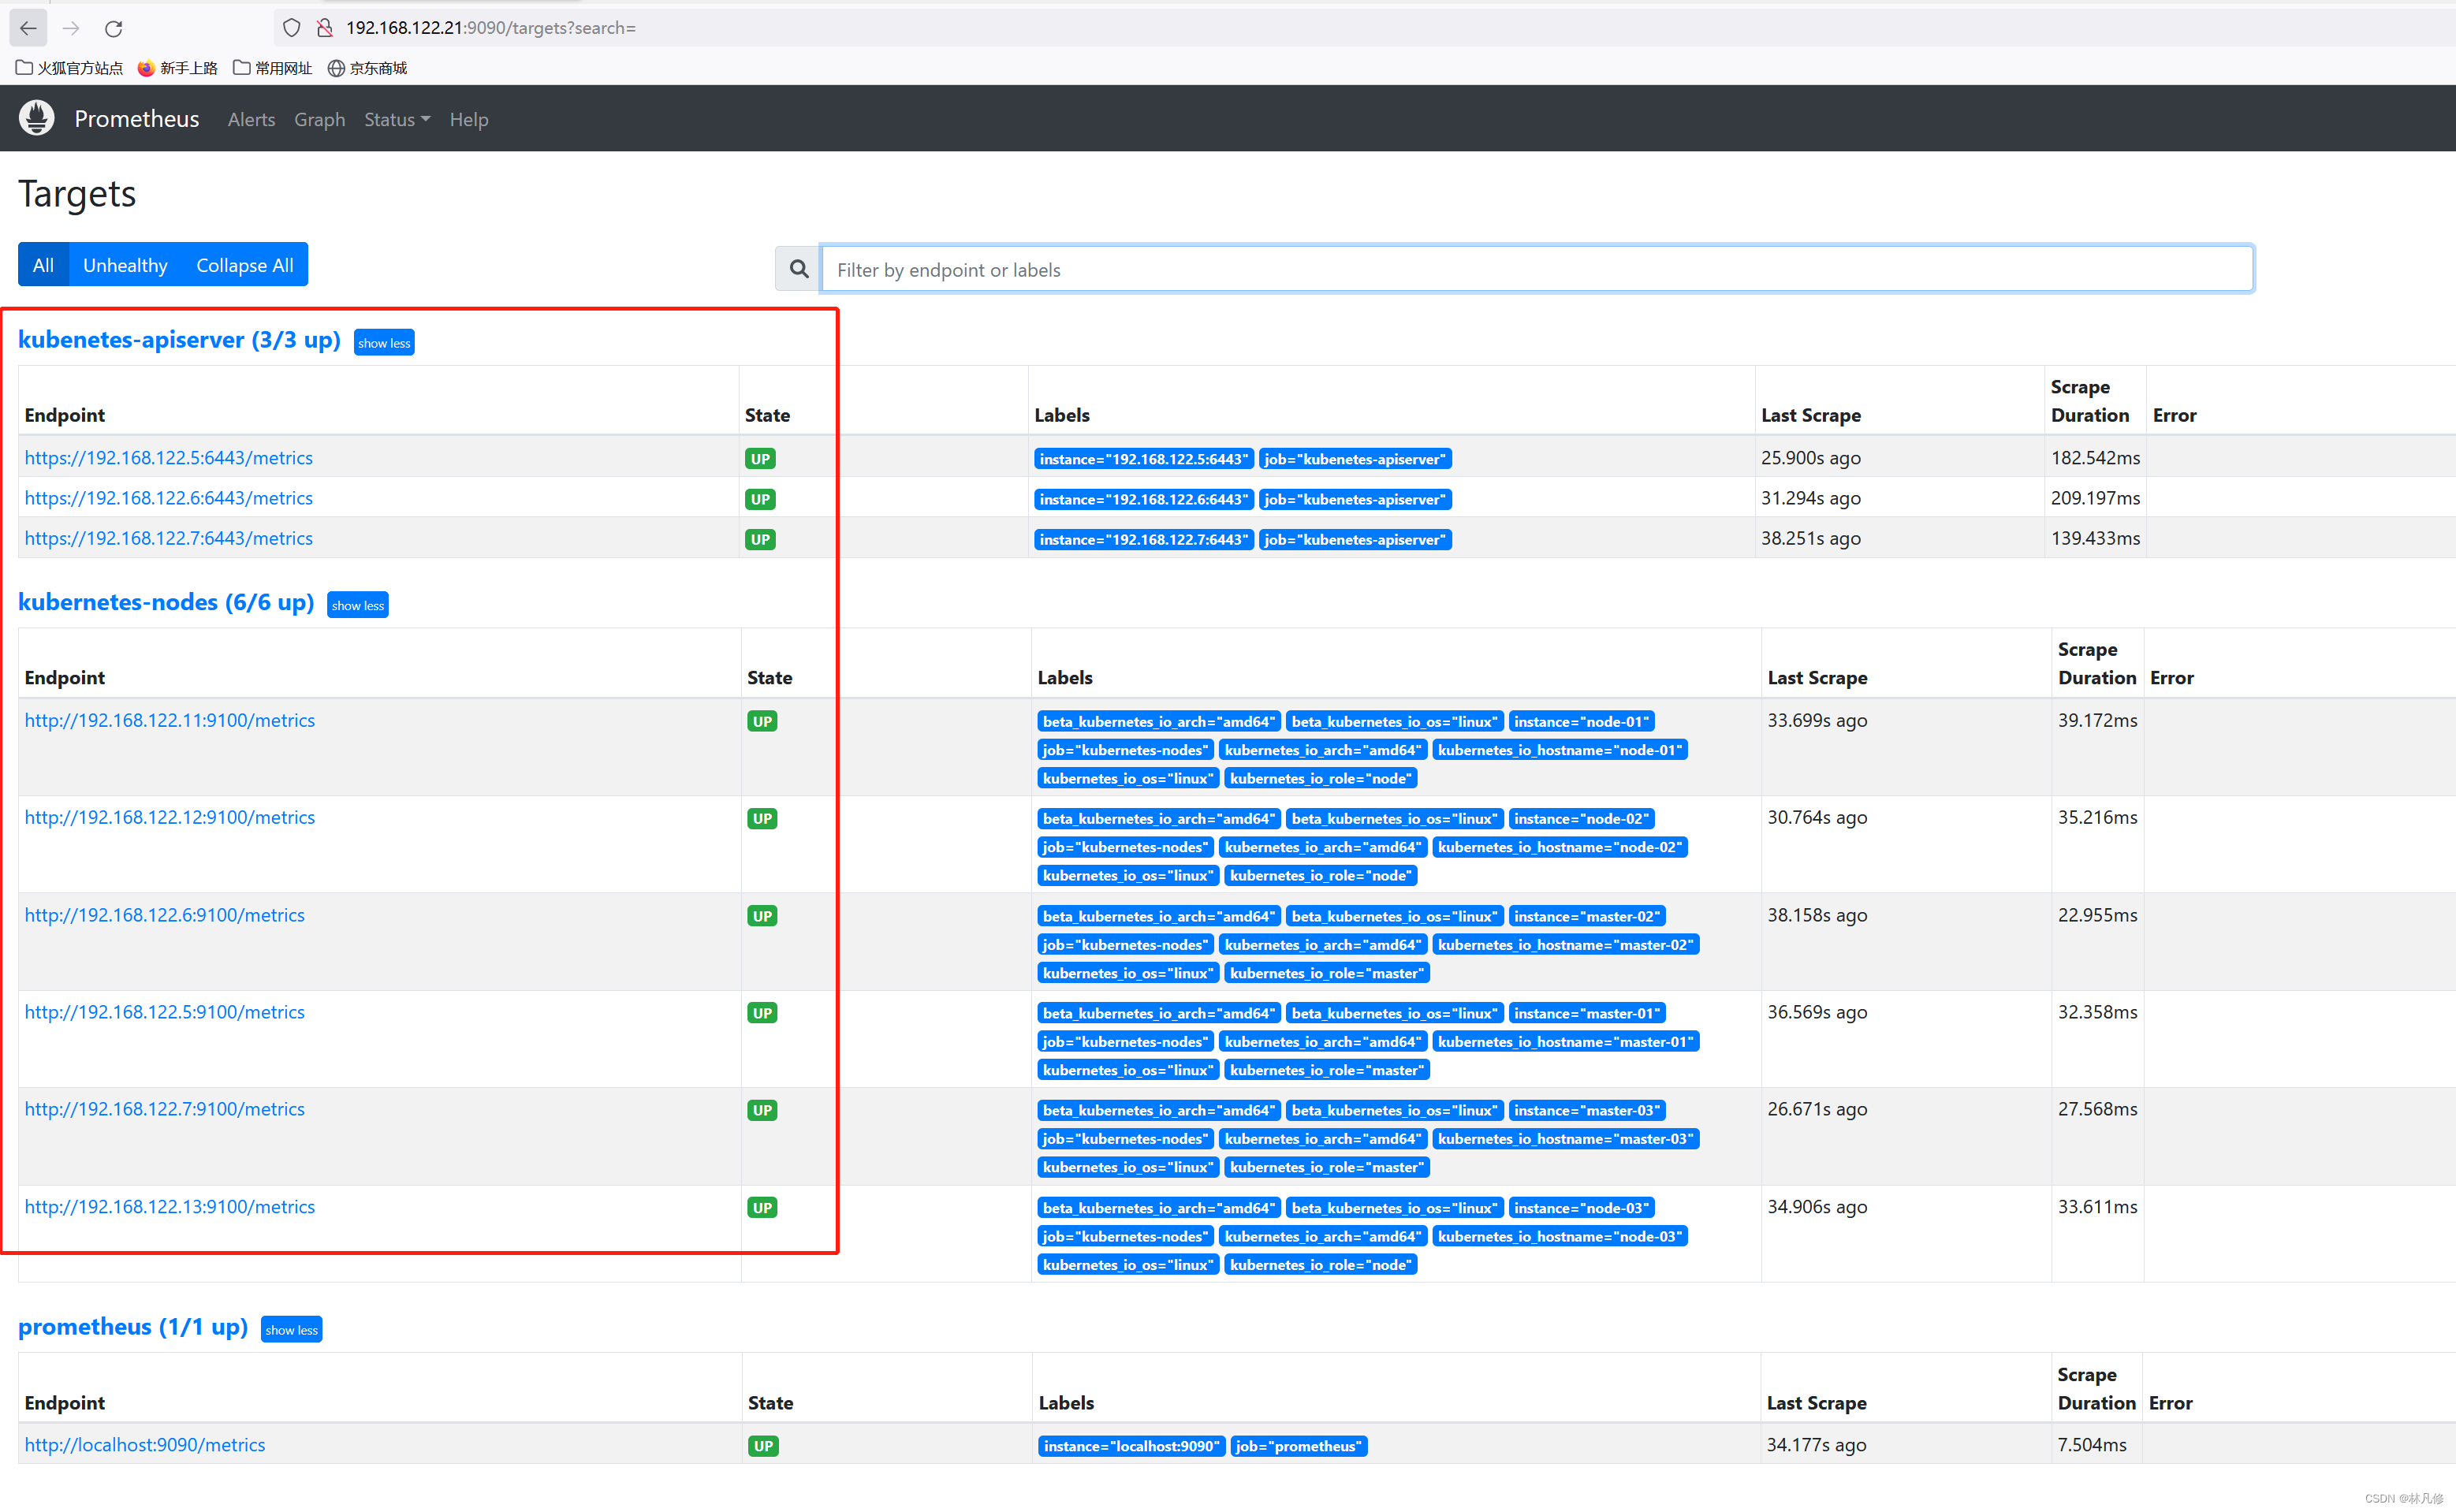This screenshot has height=1512, width=2456.
Task: Click UP badge for localhost:9090
Action: 763,1446
